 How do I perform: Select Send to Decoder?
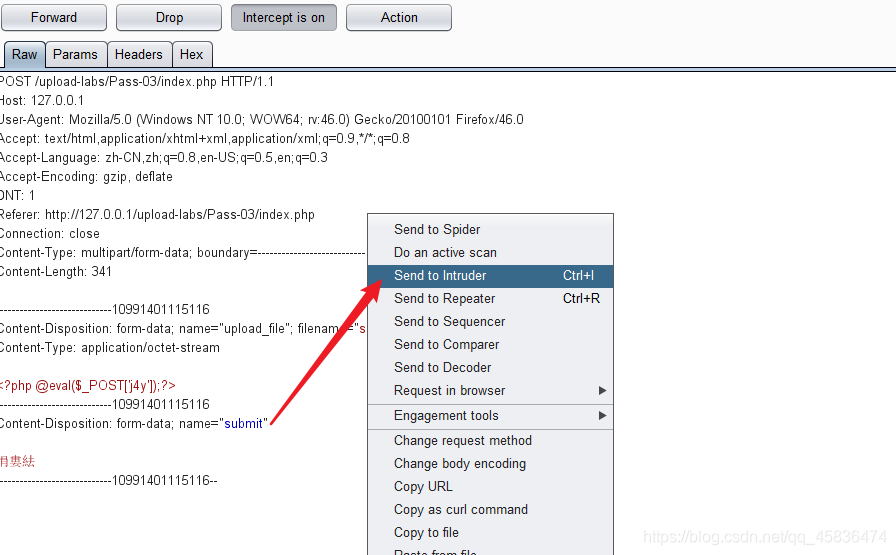click(490, 368)
